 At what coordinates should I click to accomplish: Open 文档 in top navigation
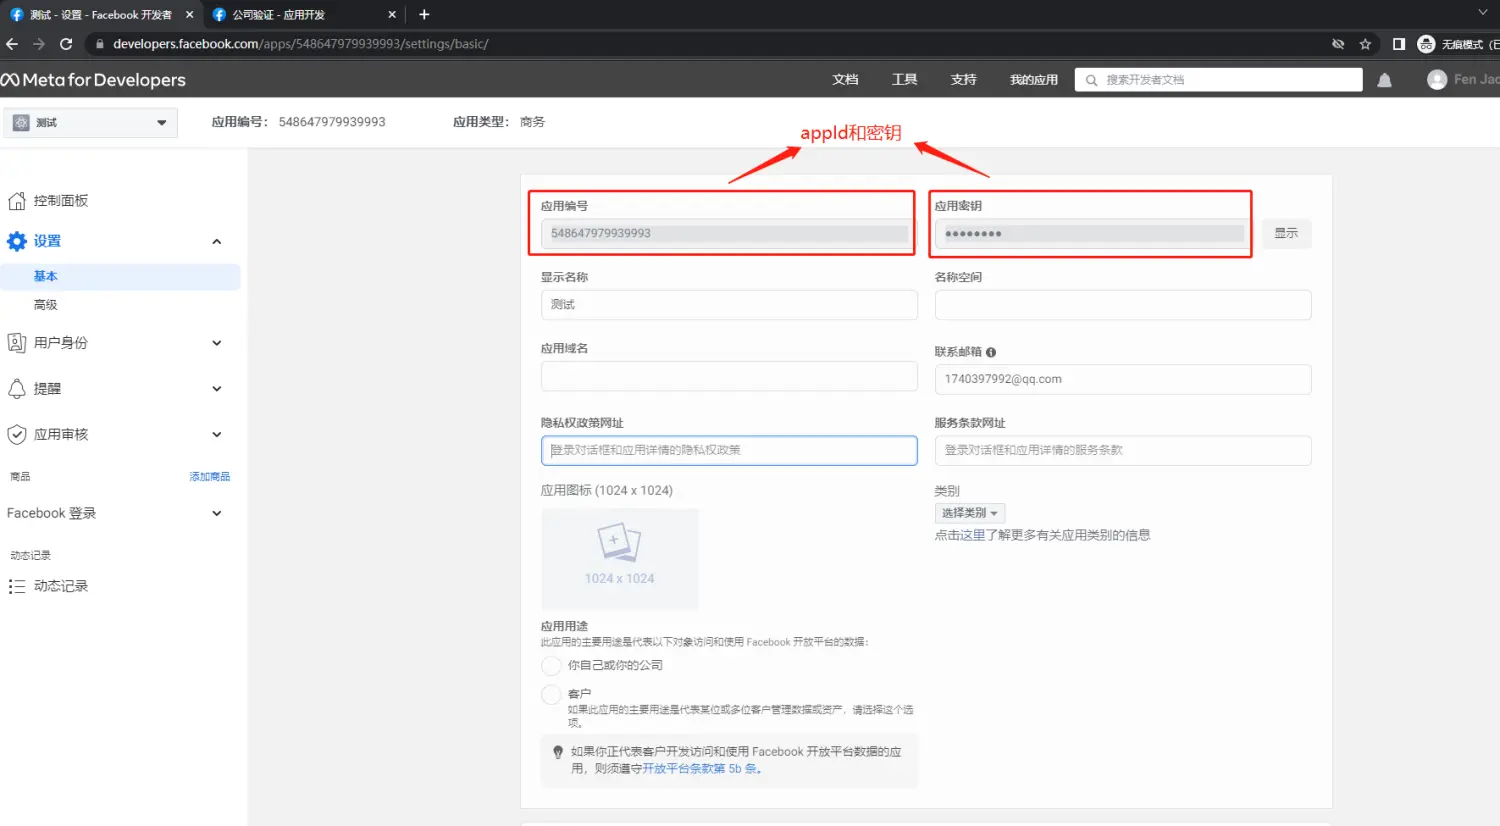(x=845, y=80)
